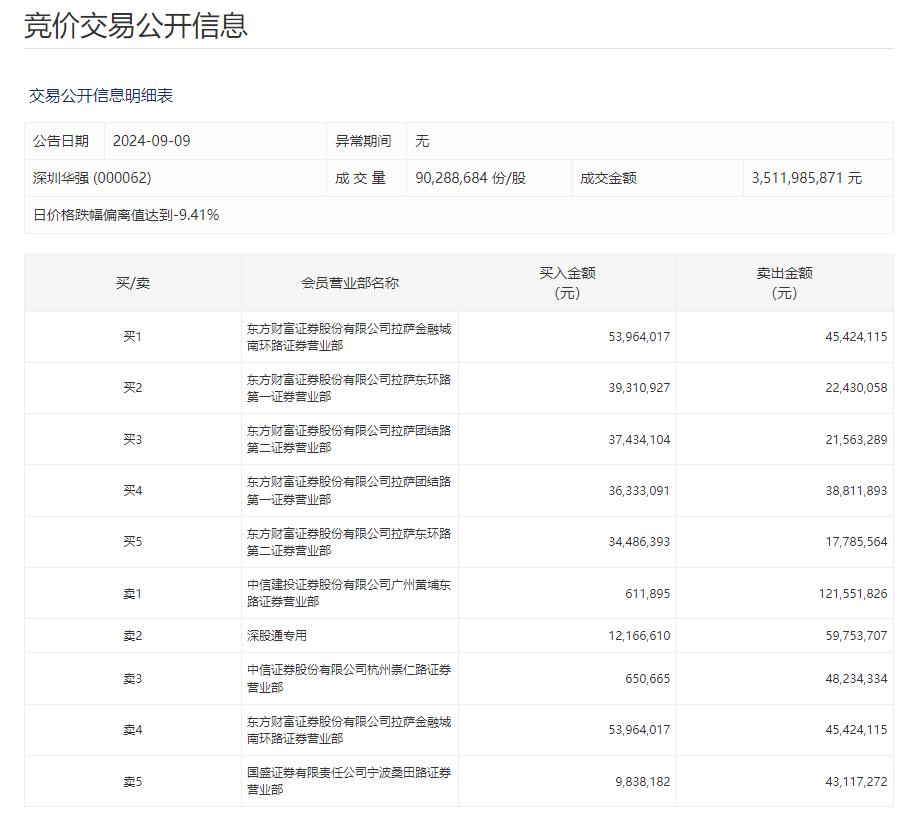Select the 买2 row label
This screenshot has height=826, width=911.
[132, 388]
